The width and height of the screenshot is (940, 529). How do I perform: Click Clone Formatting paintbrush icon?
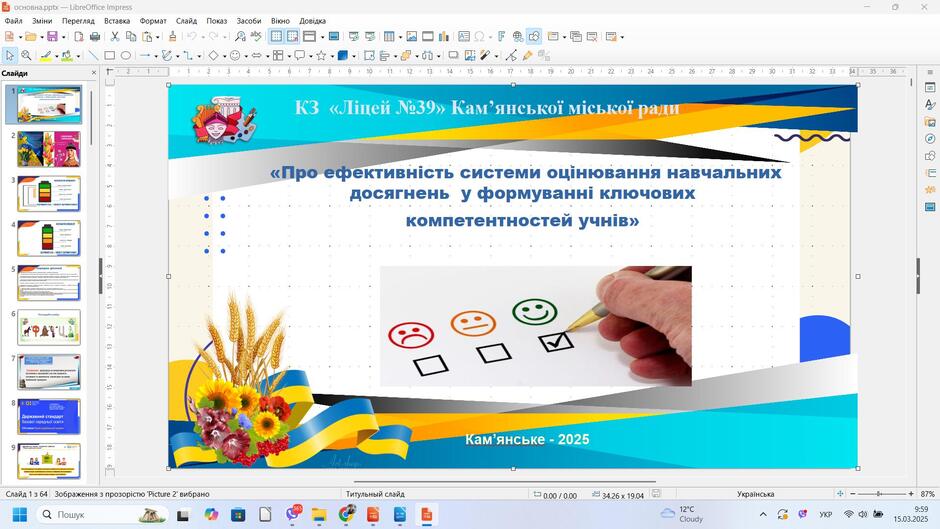click(x=172, y=37)
